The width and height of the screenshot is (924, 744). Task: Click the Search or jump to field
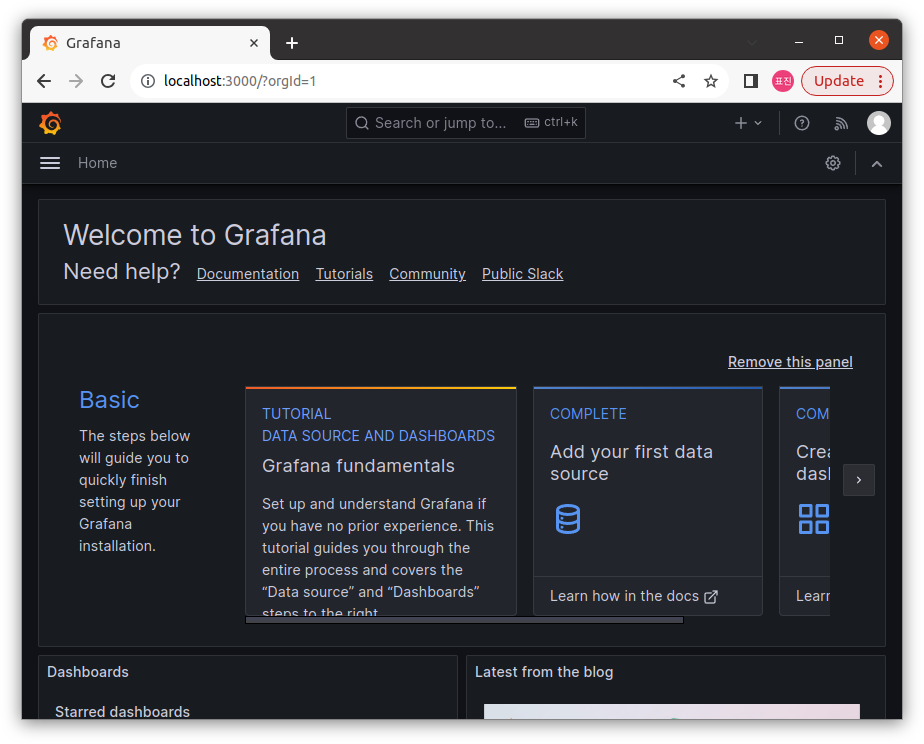point(466,123)
